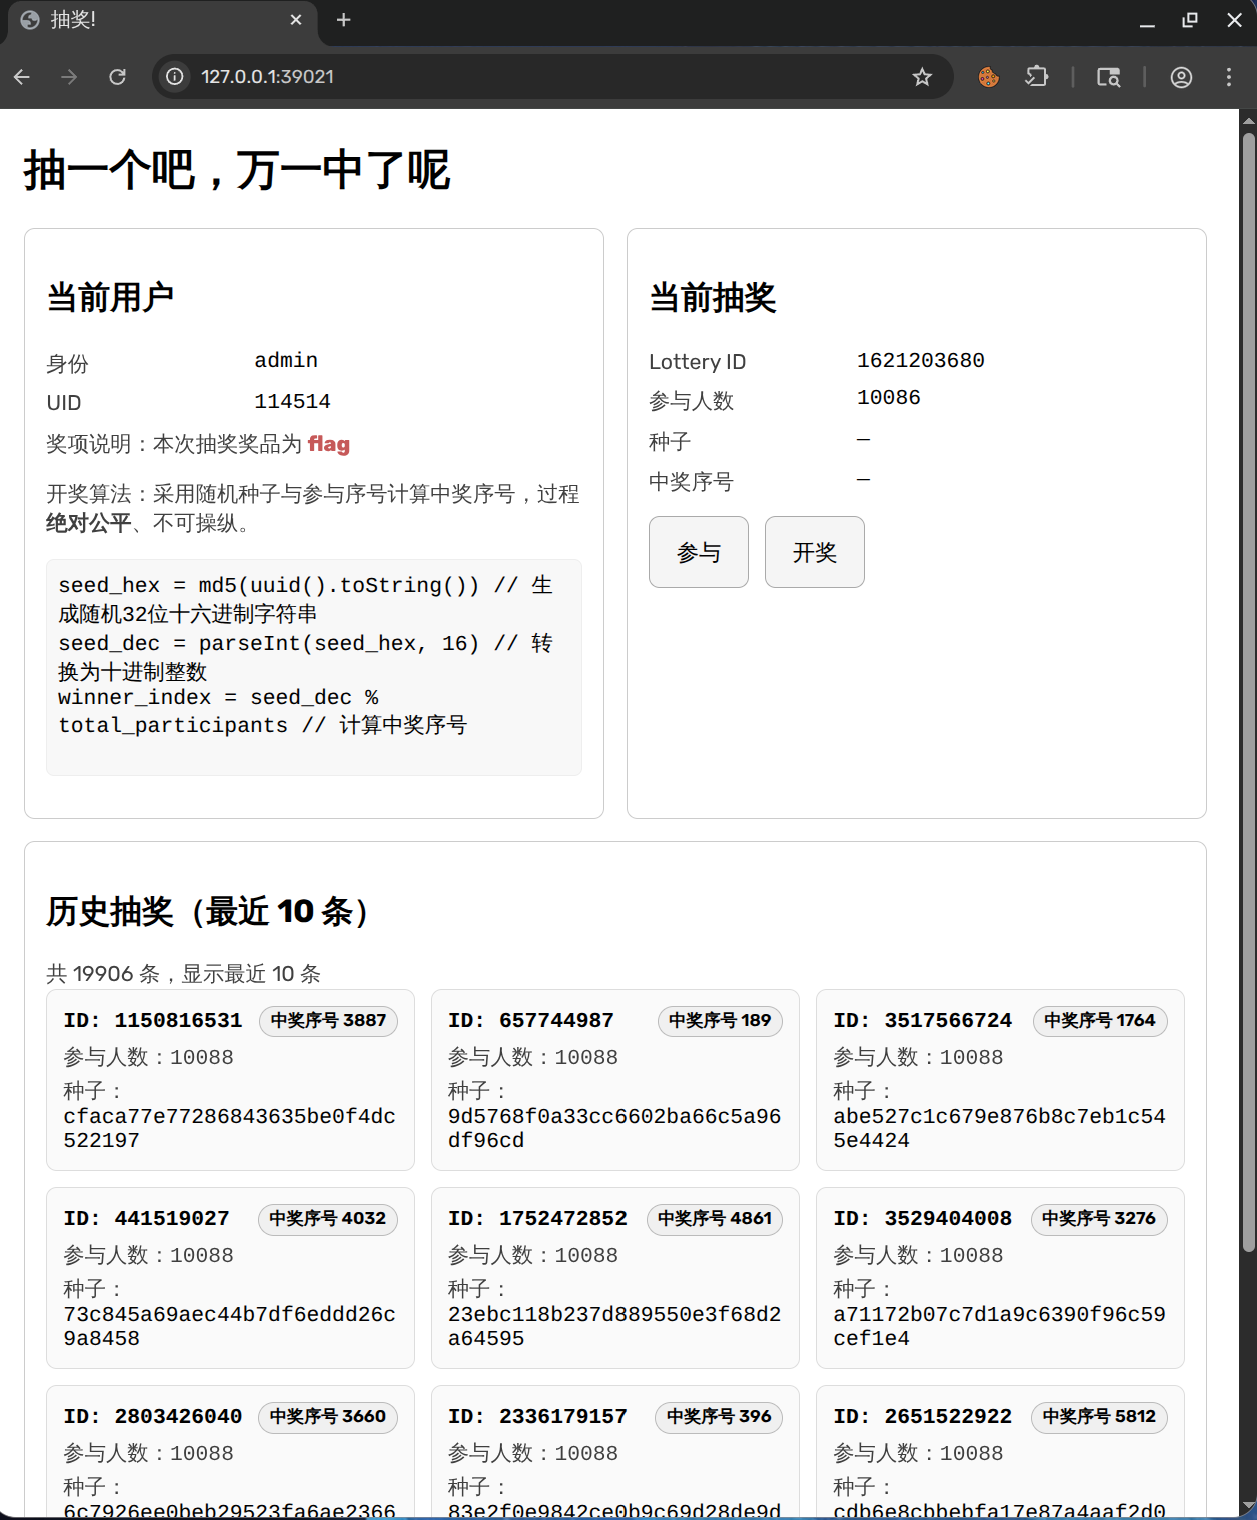This screenshot has width=1257, height=1520.
Task: Open the extensions puzzle icon
Action: [1037, 76]
